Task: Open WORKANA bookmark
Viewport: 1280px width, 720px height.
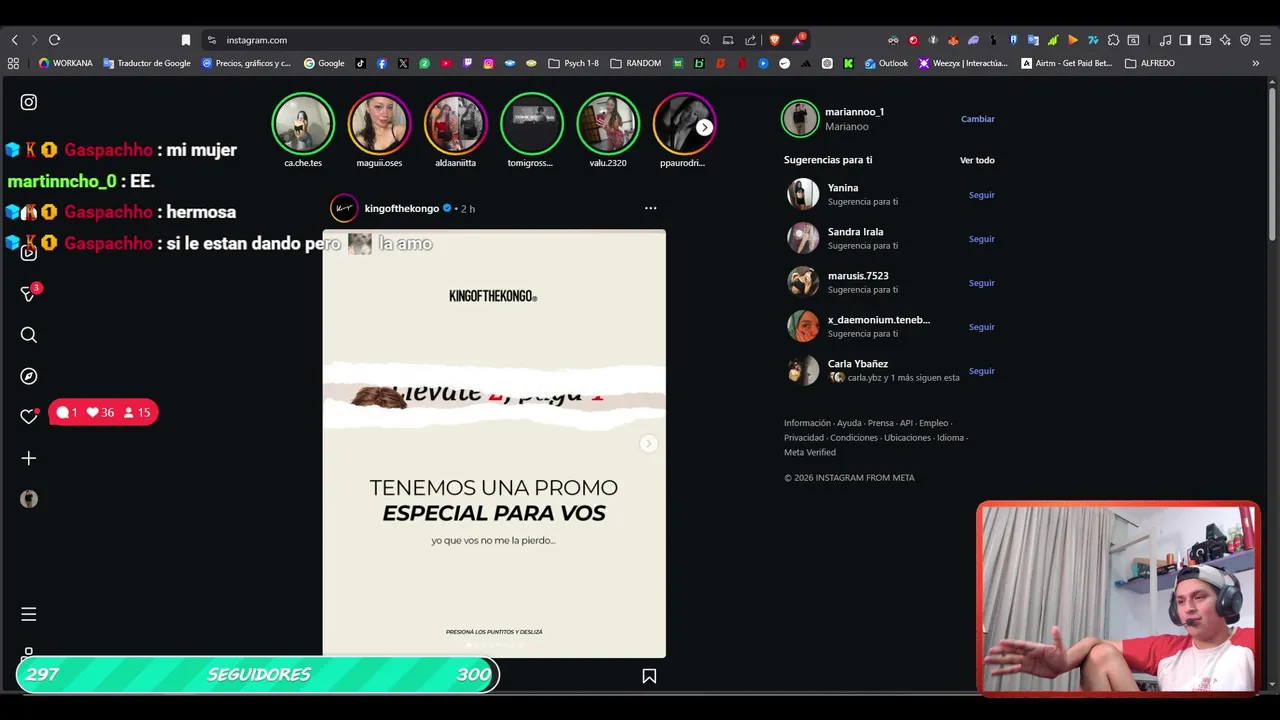Action: pos(65,63)
